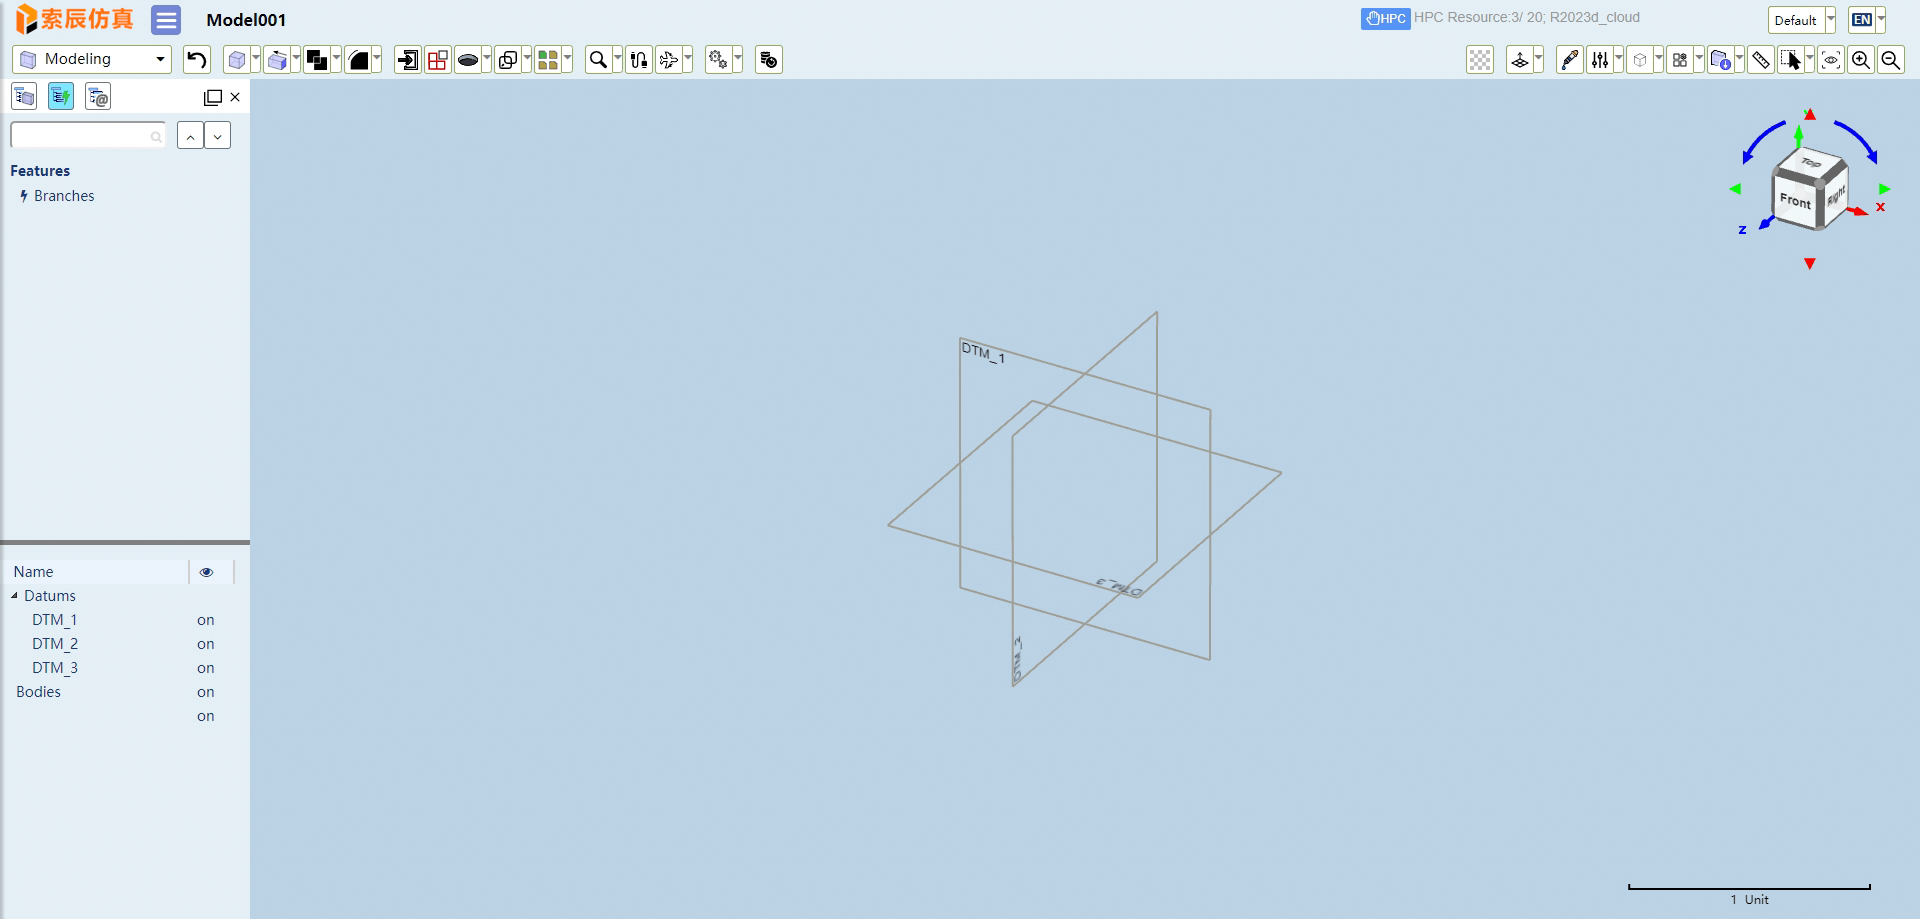Click the fit-view eye icon
Screen dimensions: 1920x919
[x=1831, y=60]
